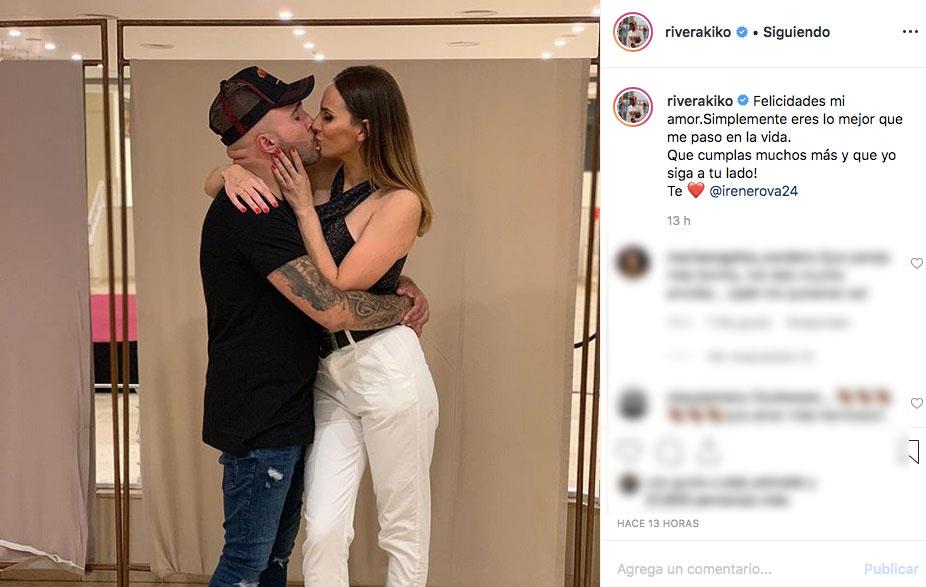Screen dimensions: 926x587
Task: Click the verified badge beside header username
Action: click(742, 32)
